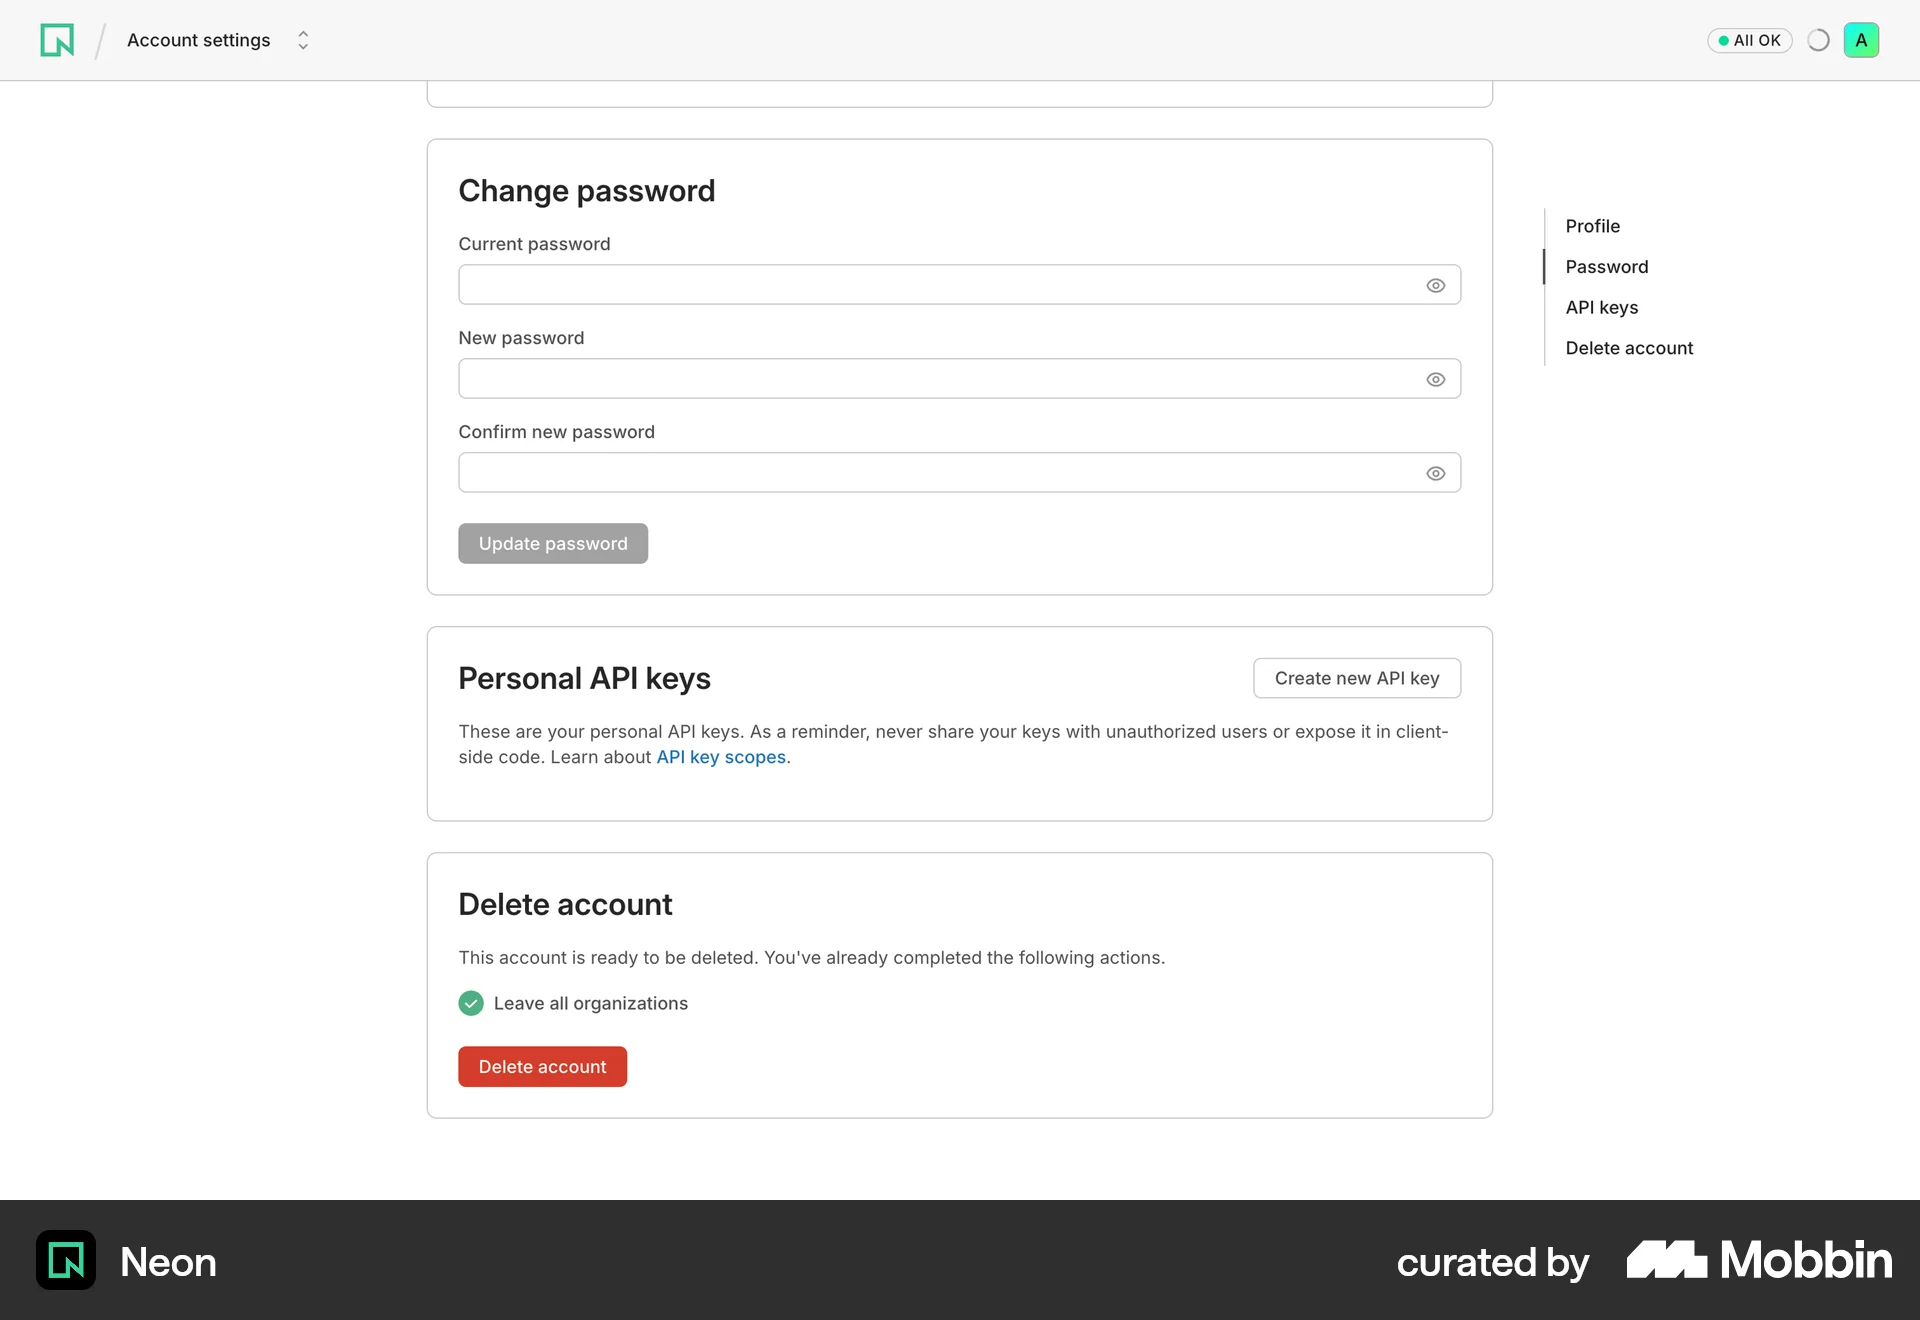Click the Update password button
1920x1320 pixels.
553,543
